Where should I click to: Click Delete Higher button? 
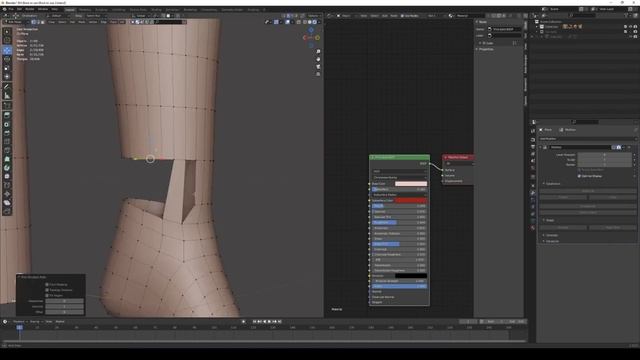[x=587, y=213]
